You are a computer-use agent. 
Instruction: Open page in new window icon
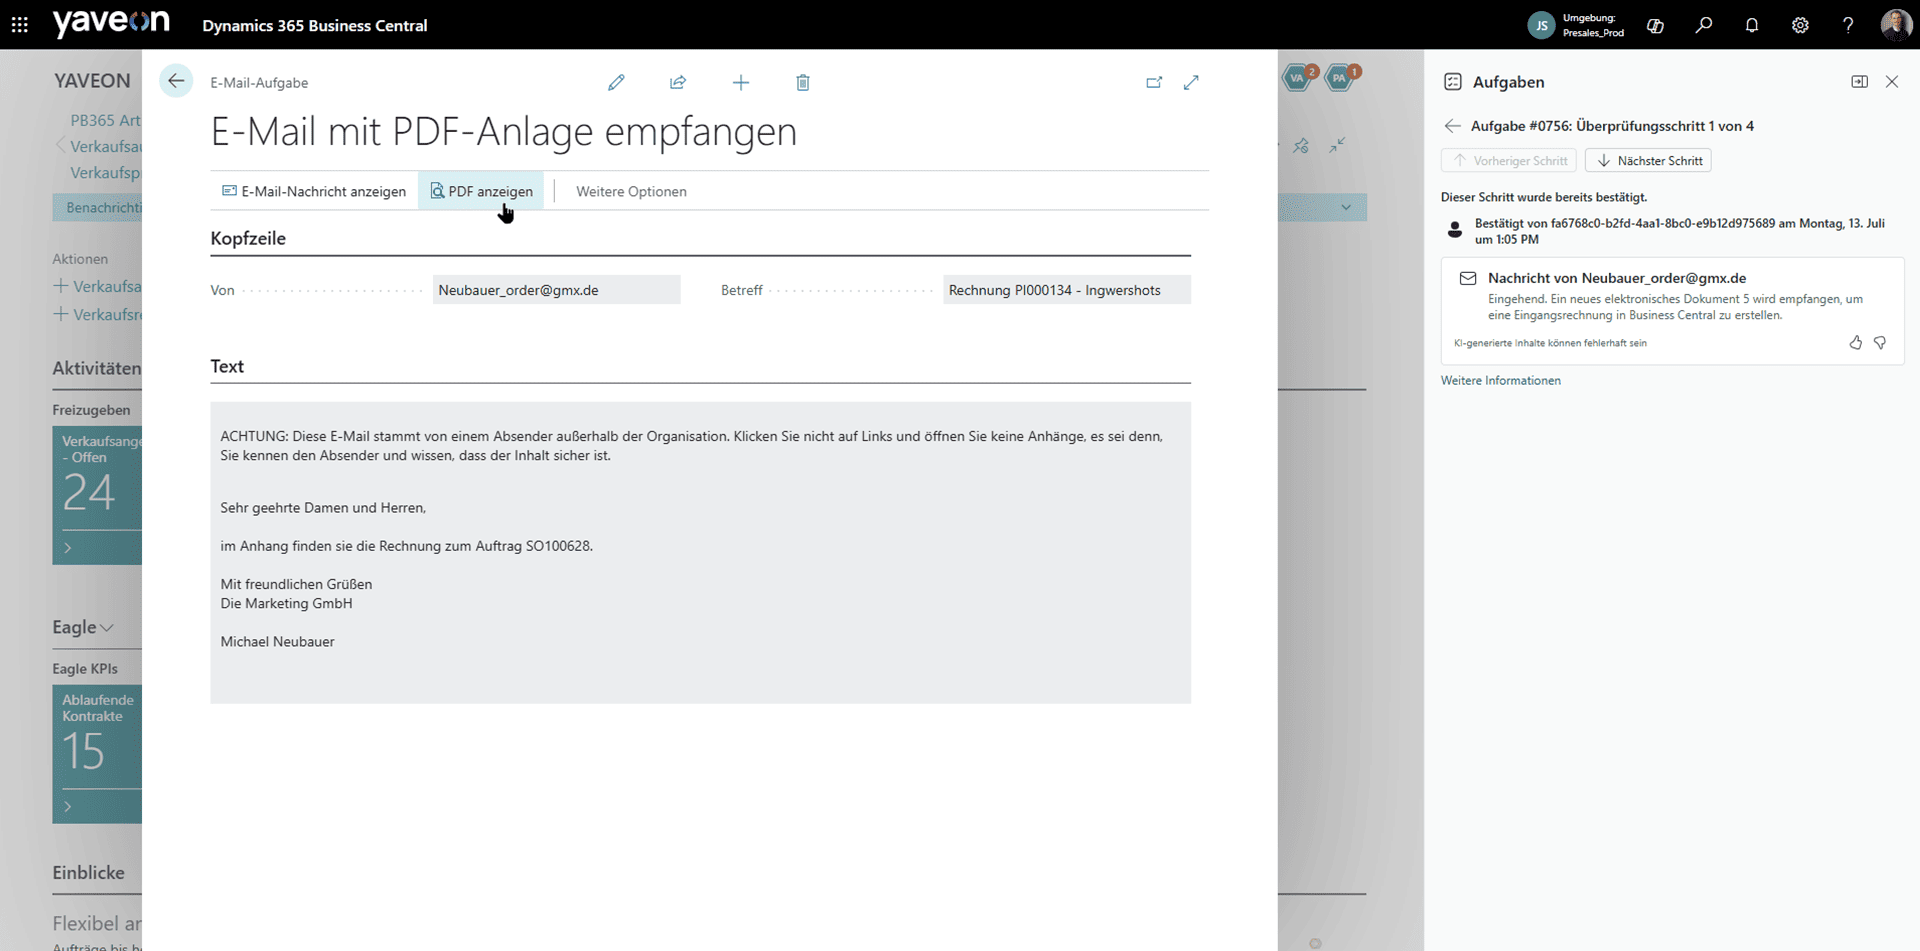1154,82
